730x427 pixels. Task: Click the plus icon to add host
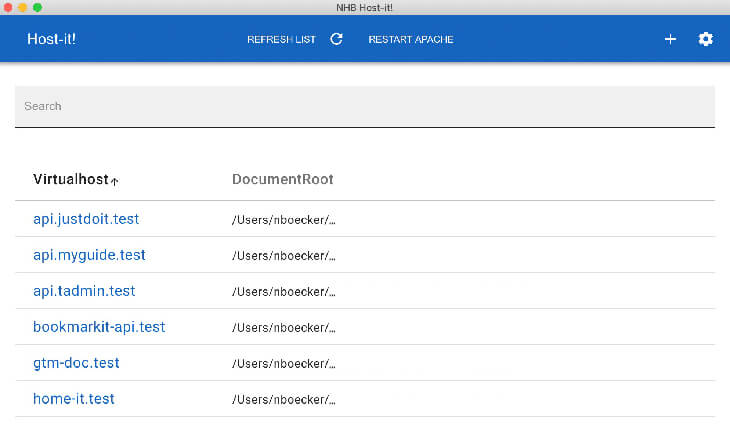[x=670, y=39]
